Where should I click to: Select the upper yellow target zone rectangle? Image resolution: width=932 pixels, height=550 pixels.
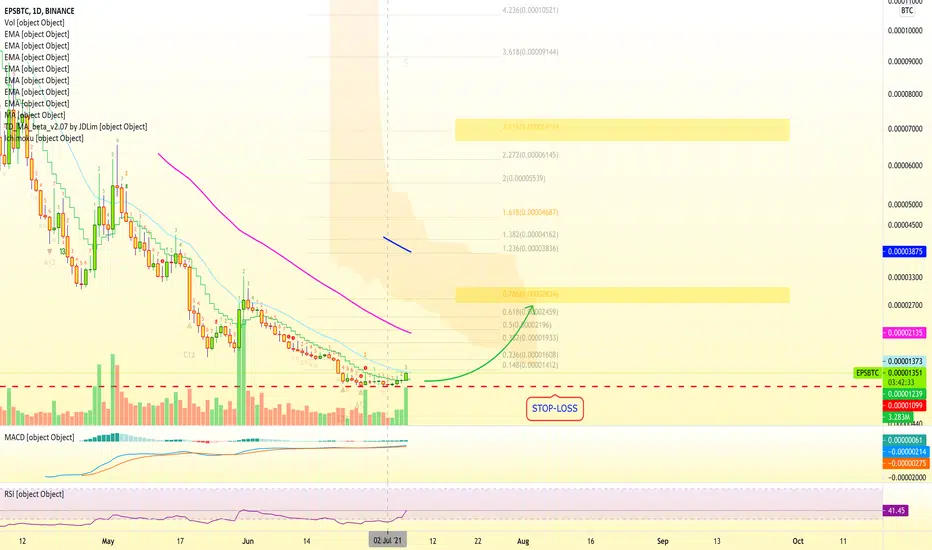pos(622,130)
